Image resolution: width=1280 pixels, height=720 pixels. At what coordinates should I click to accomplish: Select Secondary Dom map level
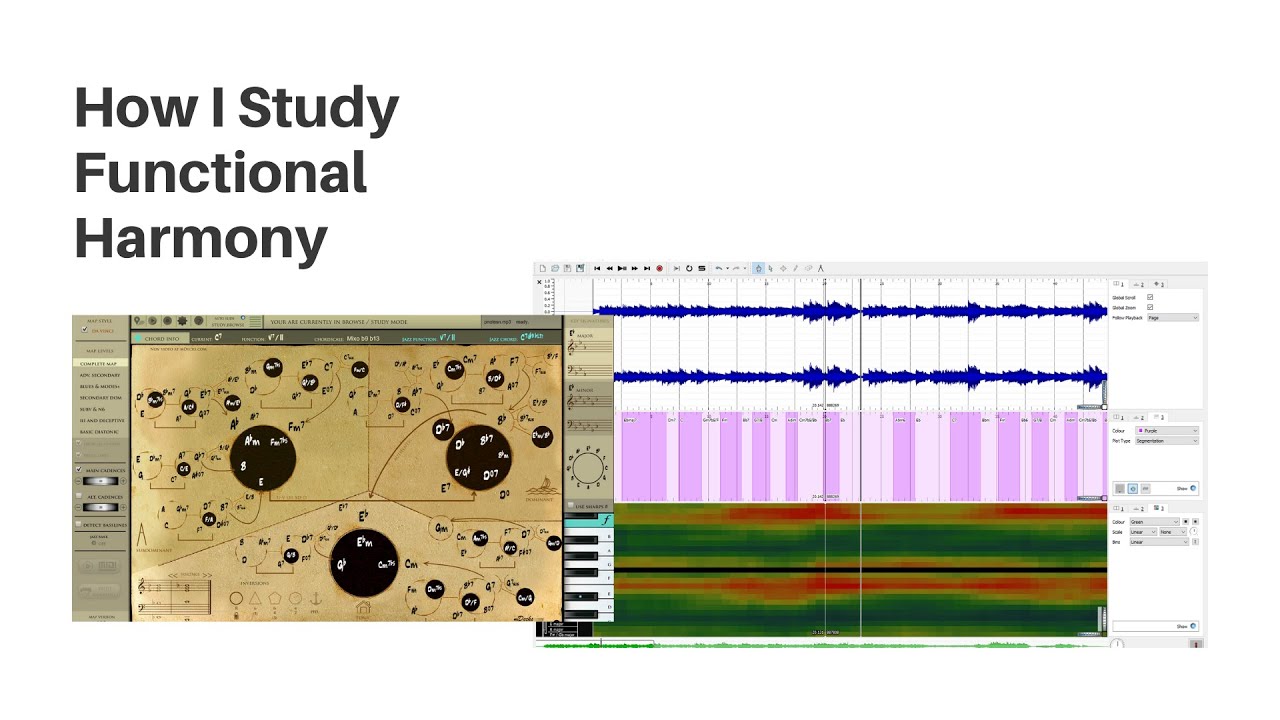[100, 398]
